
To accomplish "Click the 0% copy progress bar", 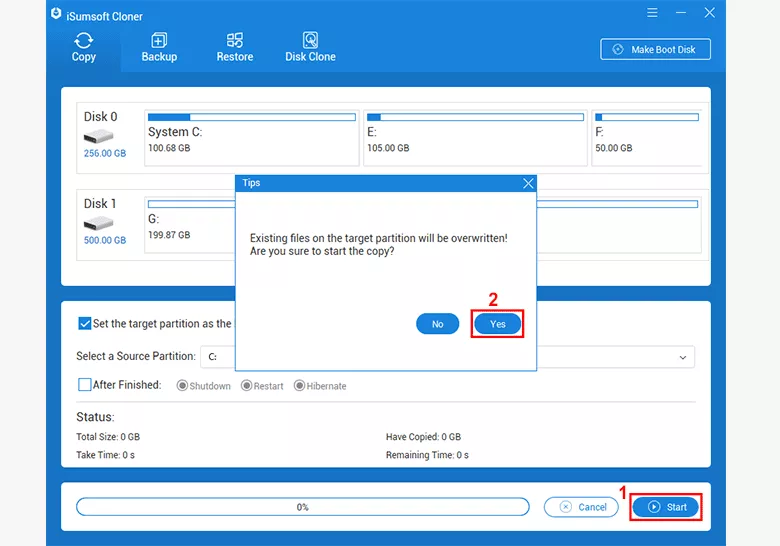I will pos(302,507).
